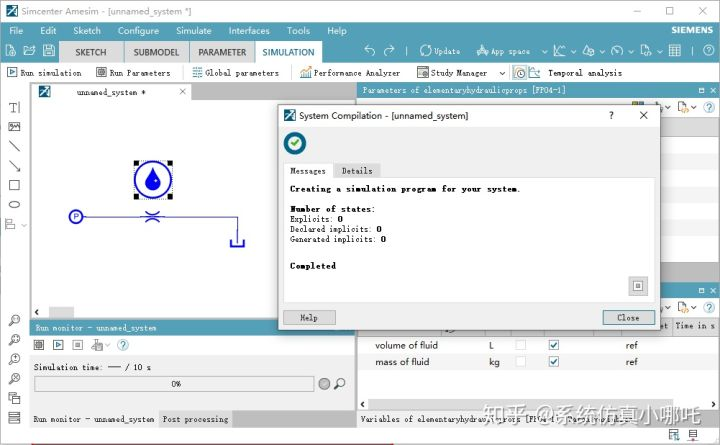Click the run parameters icon in Run monitor
Screen dimensions: 720x445
pyautogui.click(x=39, y=344)
